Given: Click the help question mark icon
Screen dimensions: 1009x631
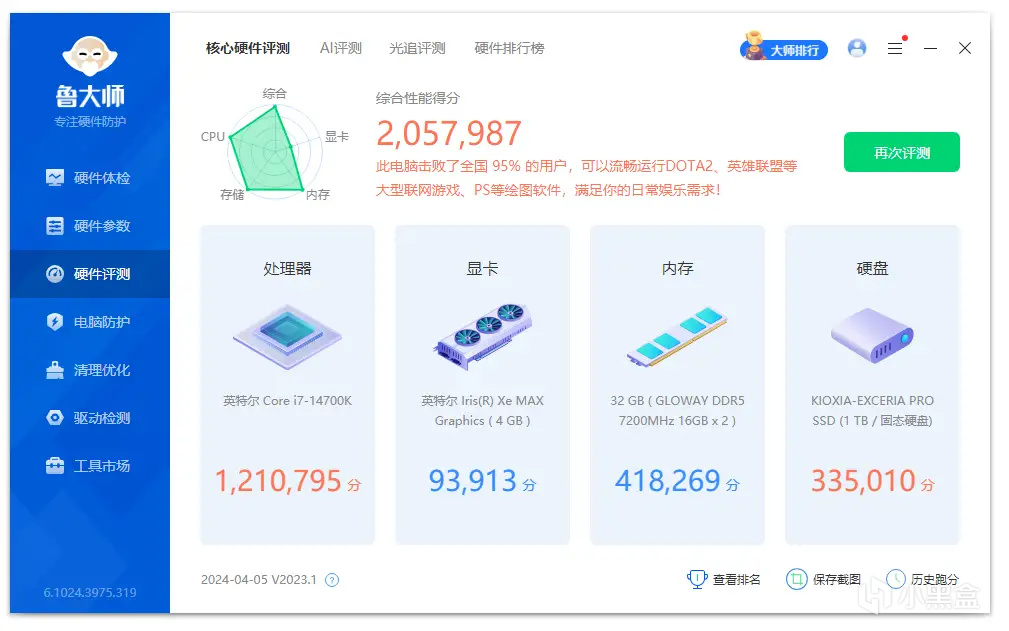Looking at the screenshot, I should click(332, 580).
